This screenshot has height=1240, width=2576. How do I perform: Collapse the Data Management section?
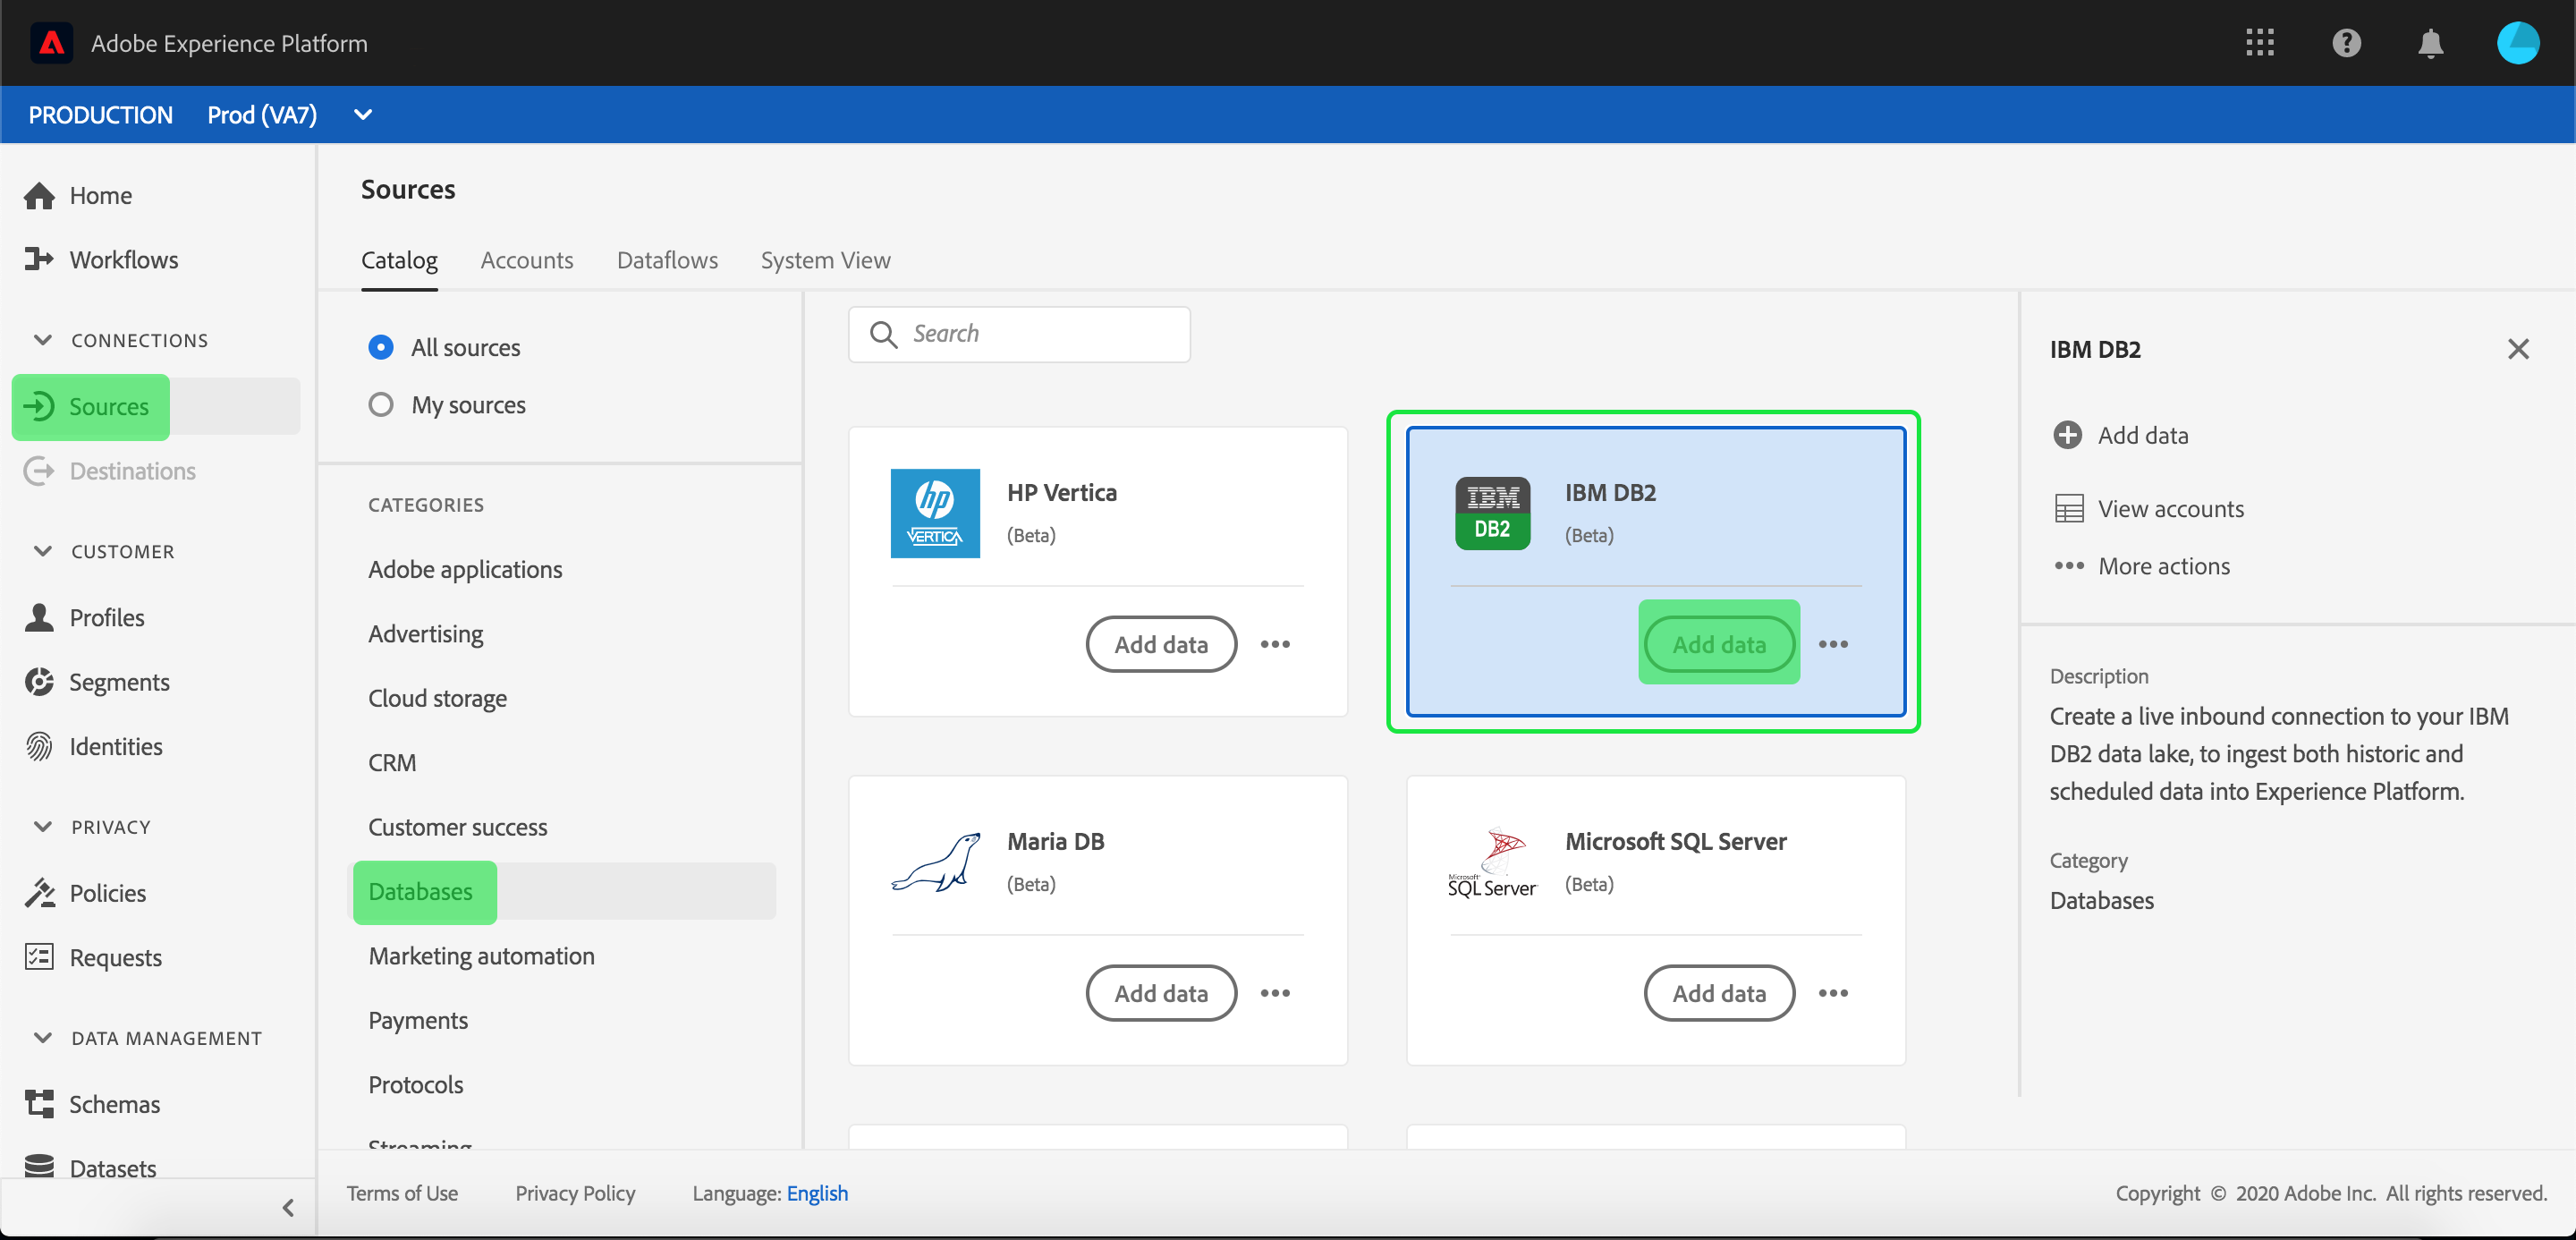point(42,1038)
